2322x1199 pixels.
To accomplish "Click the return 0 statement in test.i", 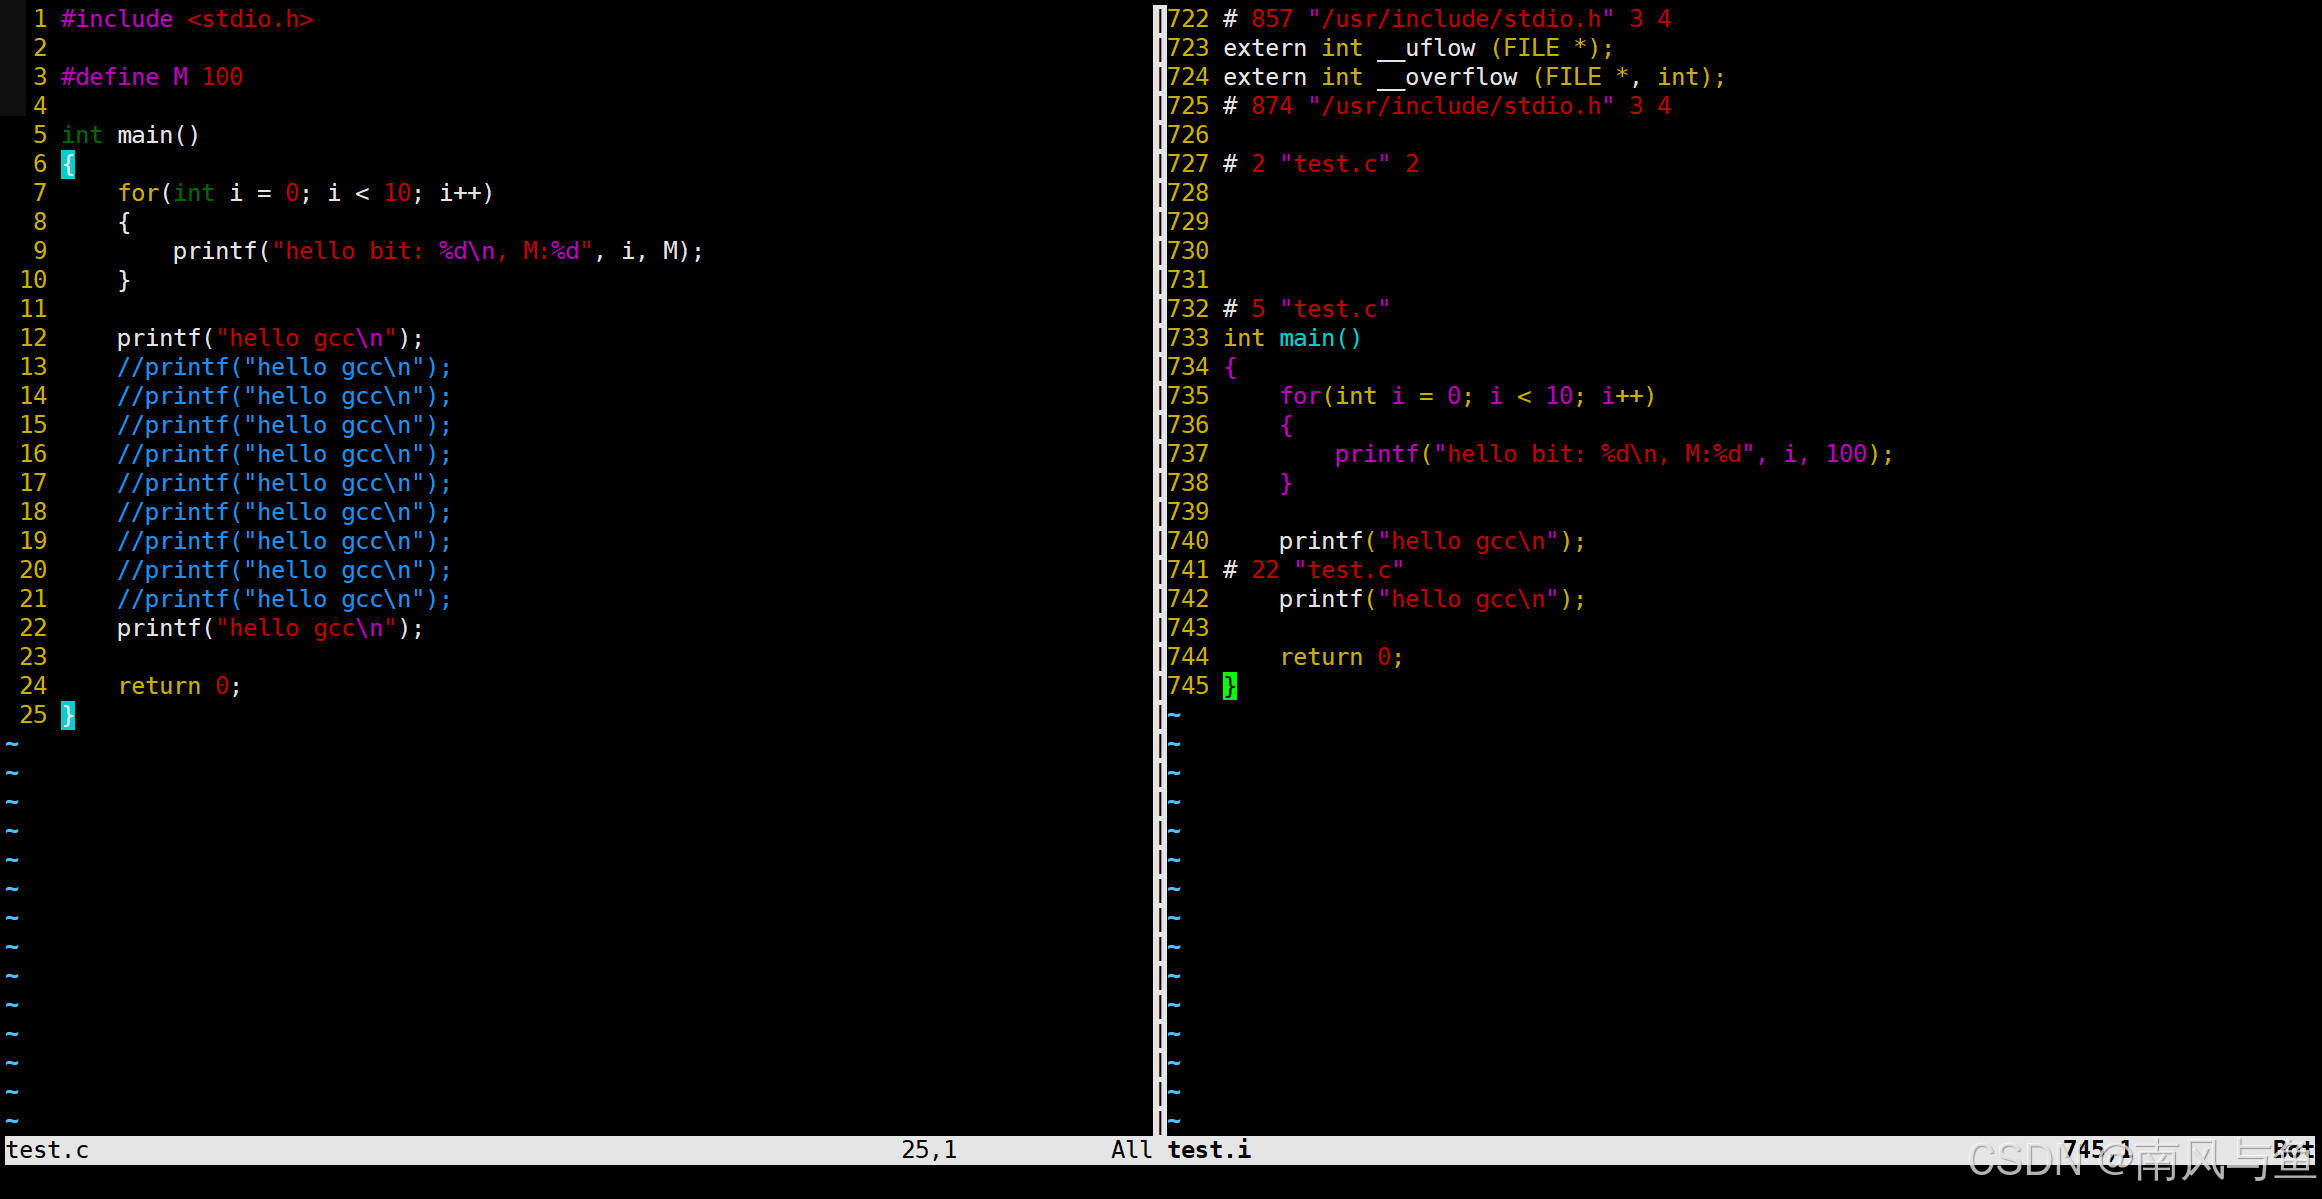I will tap(1341, 657).
